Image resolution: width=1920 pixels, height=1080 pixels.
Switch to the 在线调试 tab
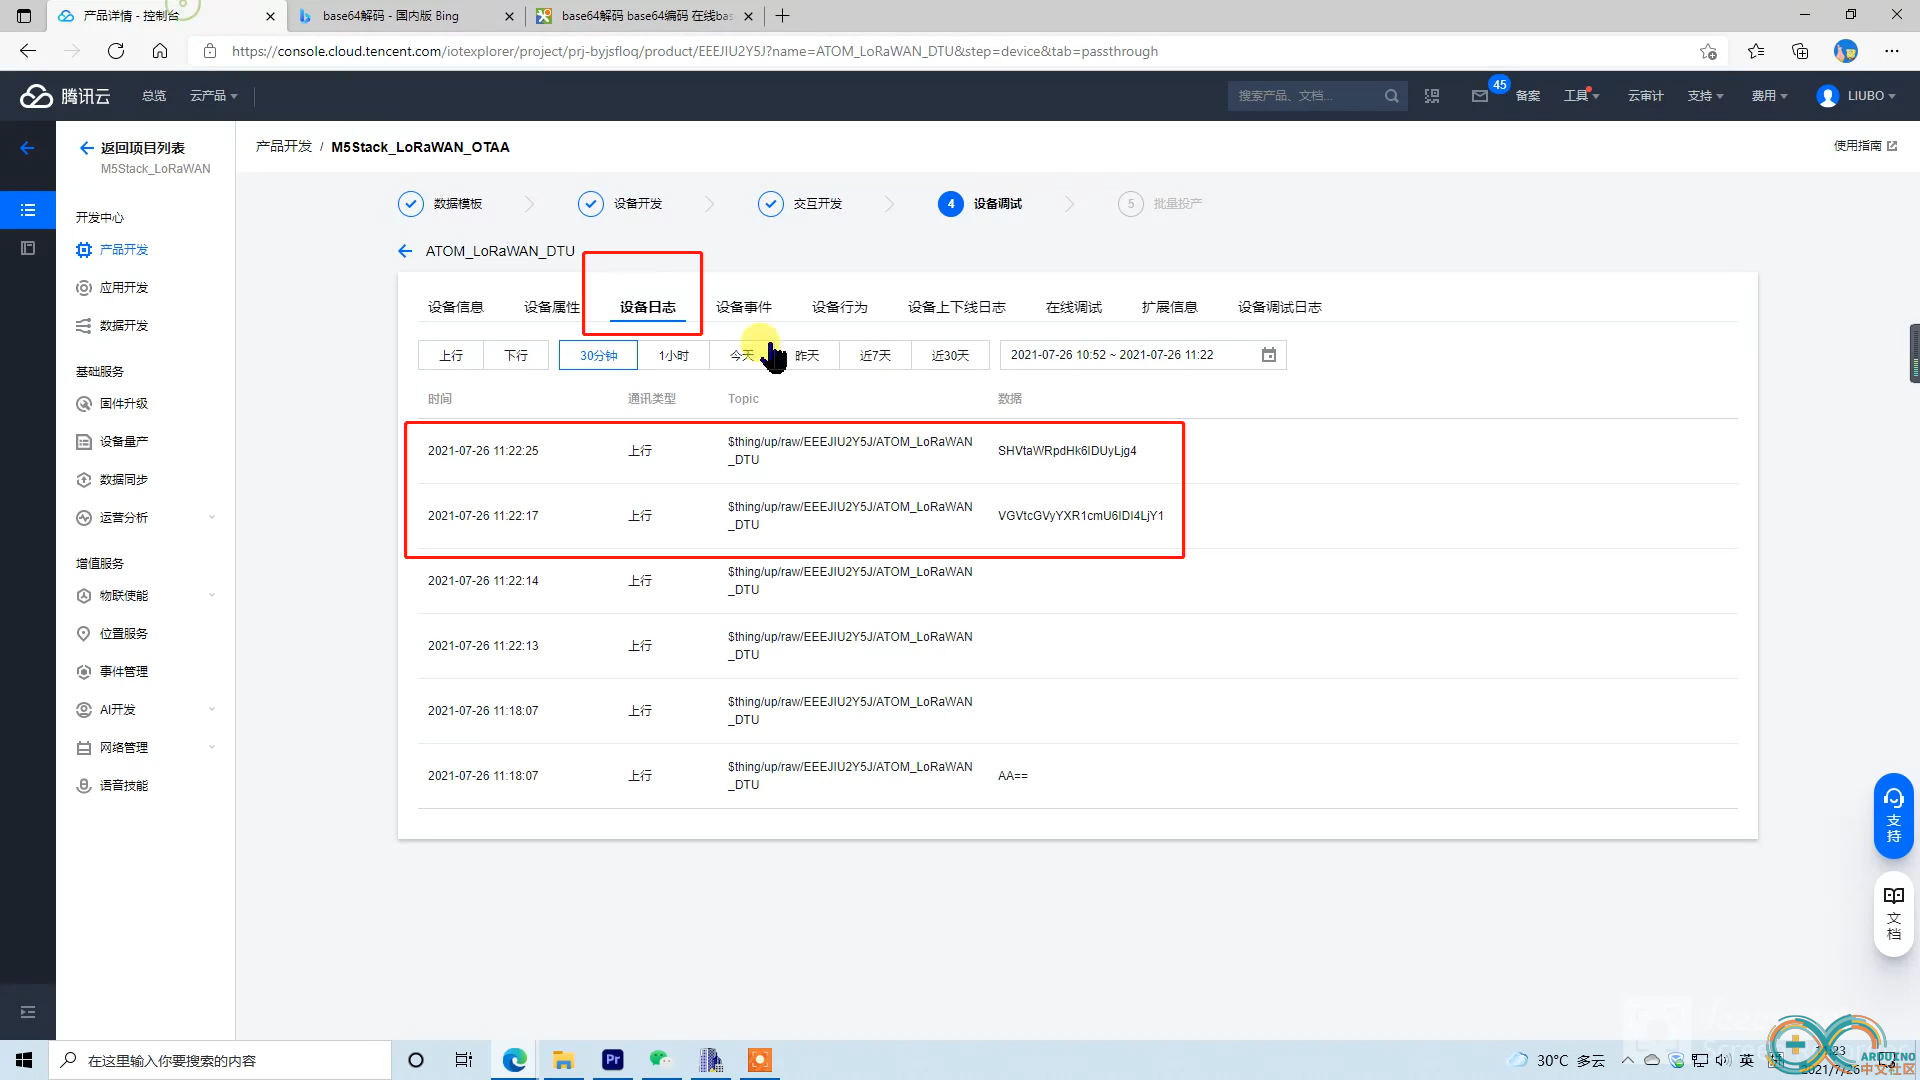[1074, 307]
